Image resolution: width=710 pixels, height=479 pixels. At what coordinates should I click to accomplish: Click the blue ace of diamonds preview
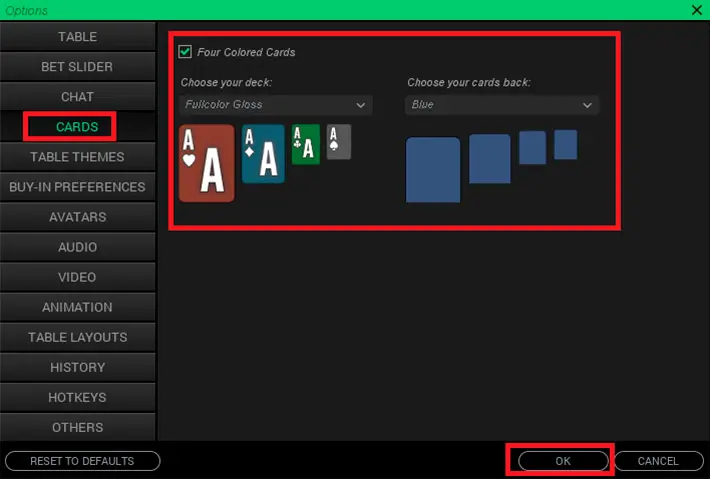[x=263, y=154]
